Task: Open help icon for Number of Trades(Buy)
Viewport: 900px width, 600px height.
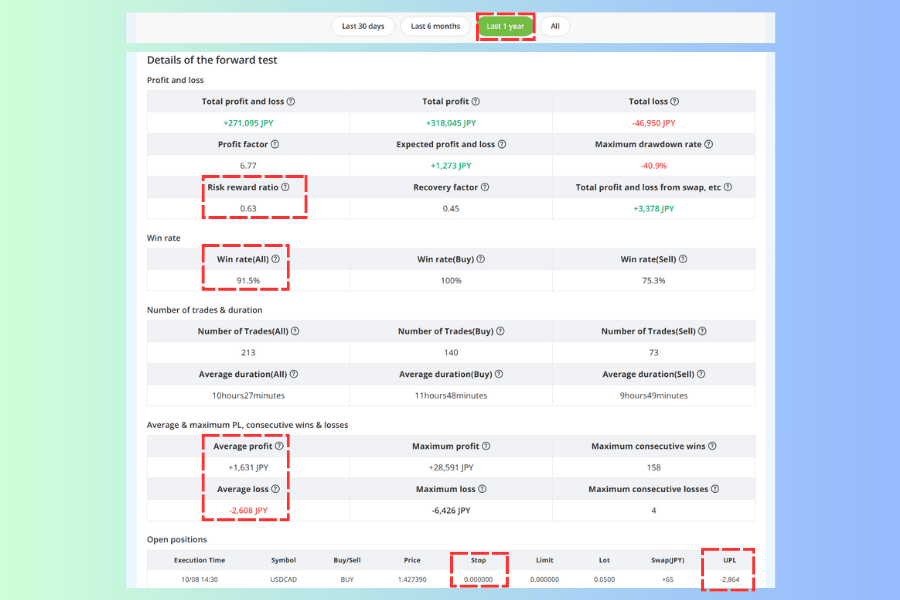Action: [x=501, y=331]
